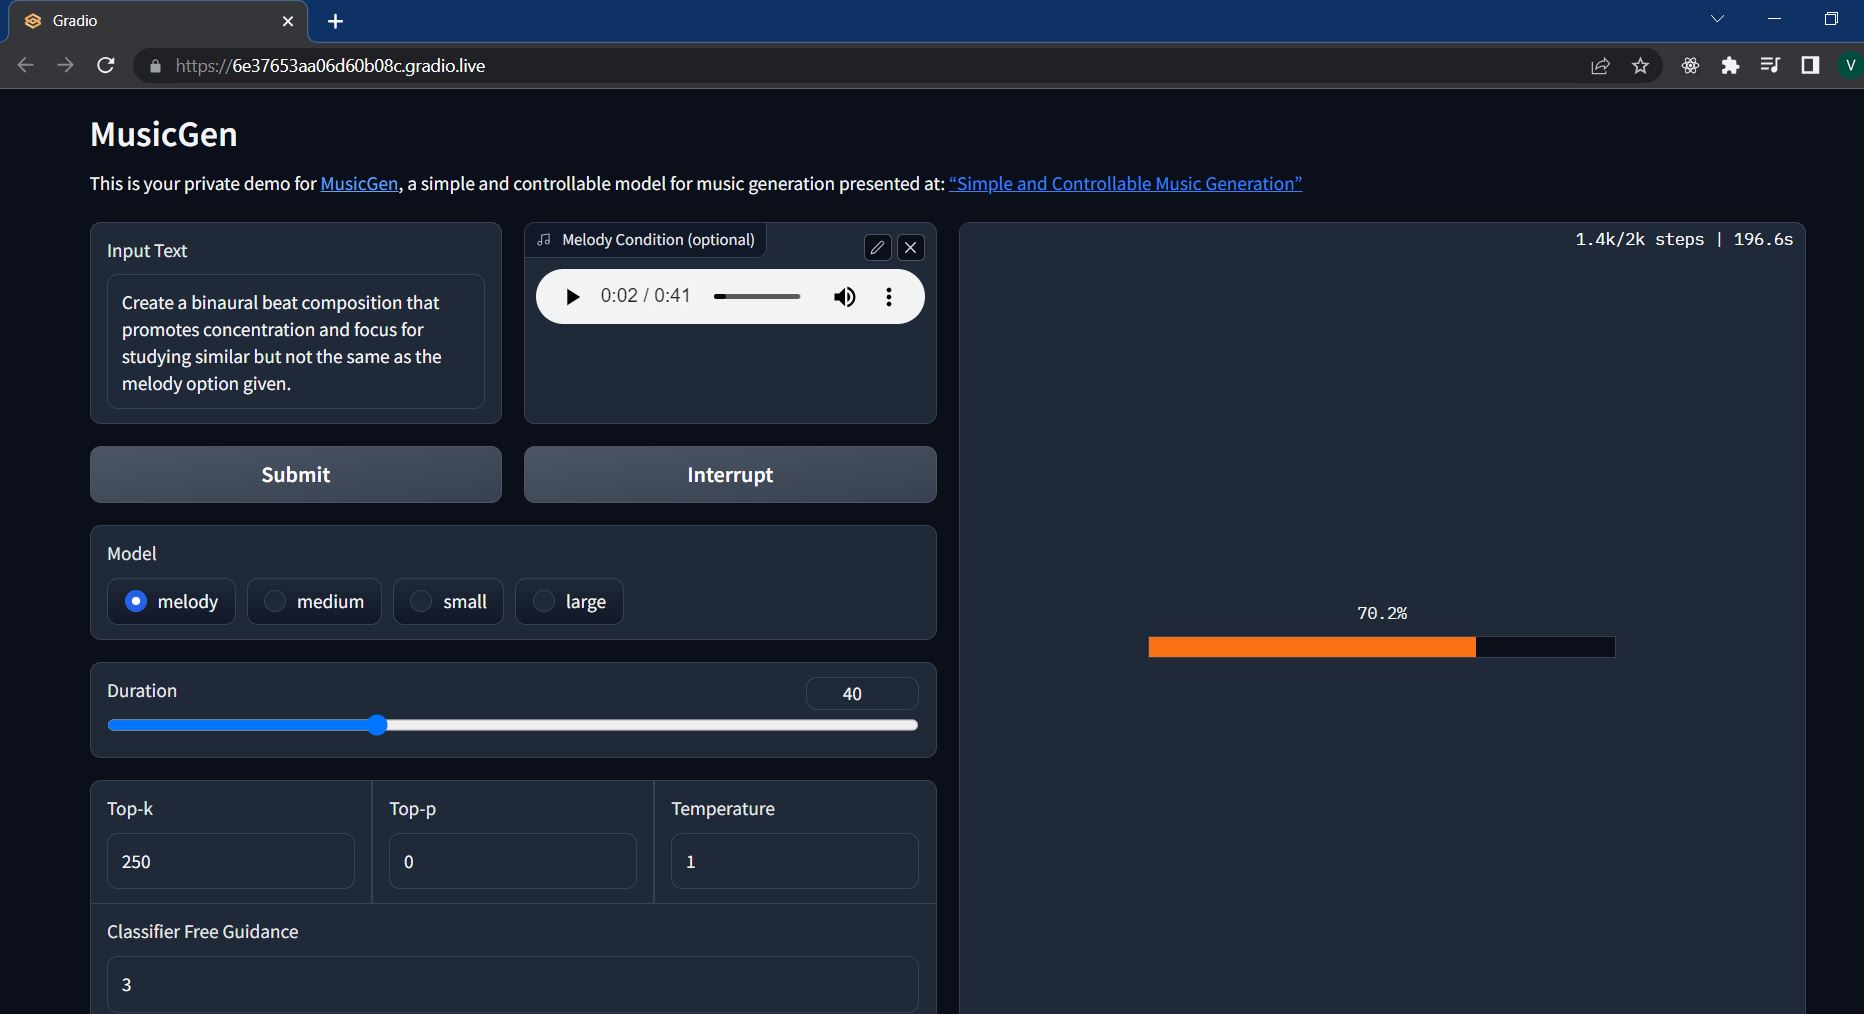Open the profile avatar V
Viewport: 1864px width, 1014px height.
[1850, 66]
